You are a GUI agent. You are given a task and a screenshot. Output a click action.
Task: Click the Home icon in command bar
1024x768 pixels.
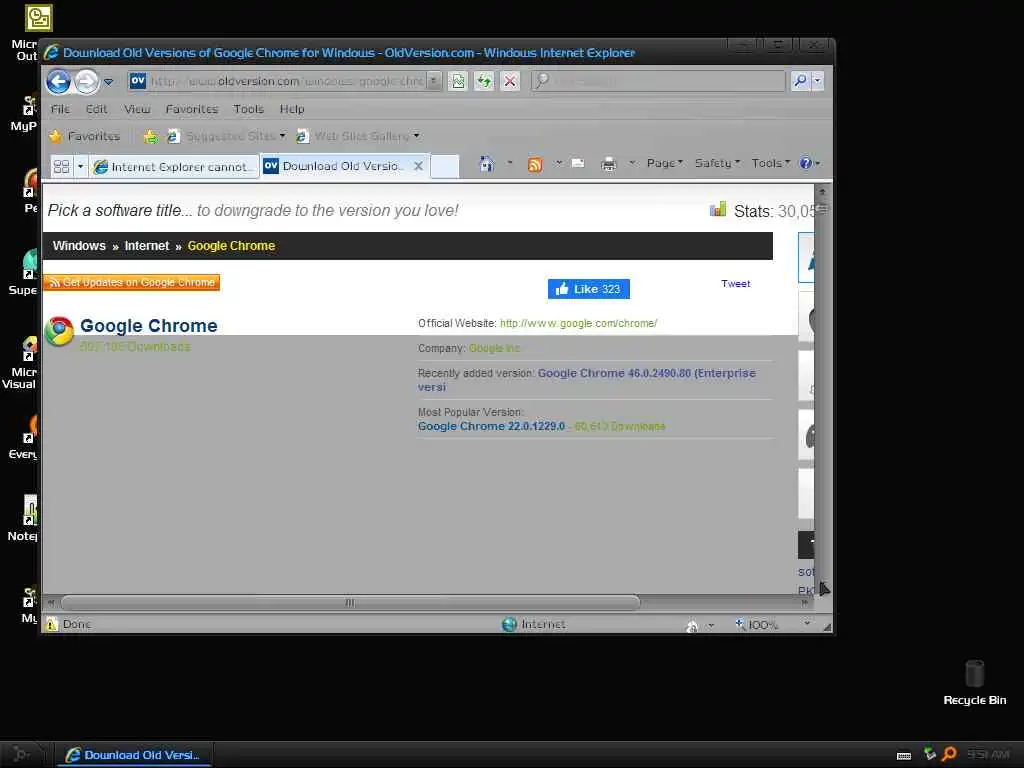pos(487,163)
